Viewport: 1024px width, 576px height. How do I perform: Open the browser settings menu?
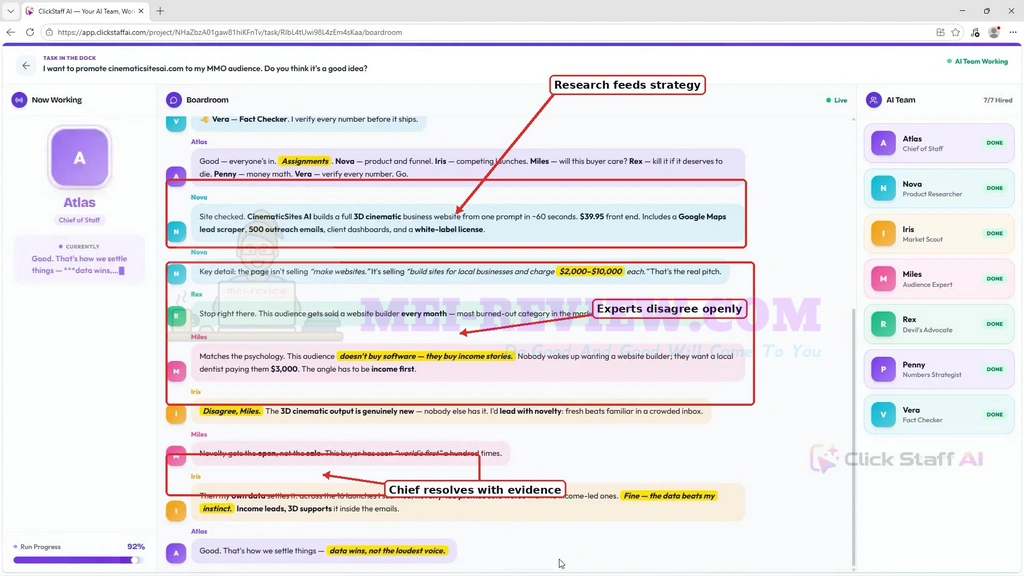pyautogui.click(x=1013, y=32)
